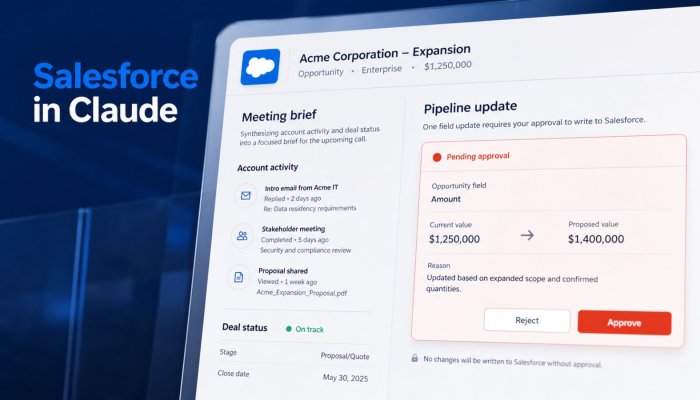Click the On track status label
This screenshot has width=700, height=400.
[x=309, y=329]
